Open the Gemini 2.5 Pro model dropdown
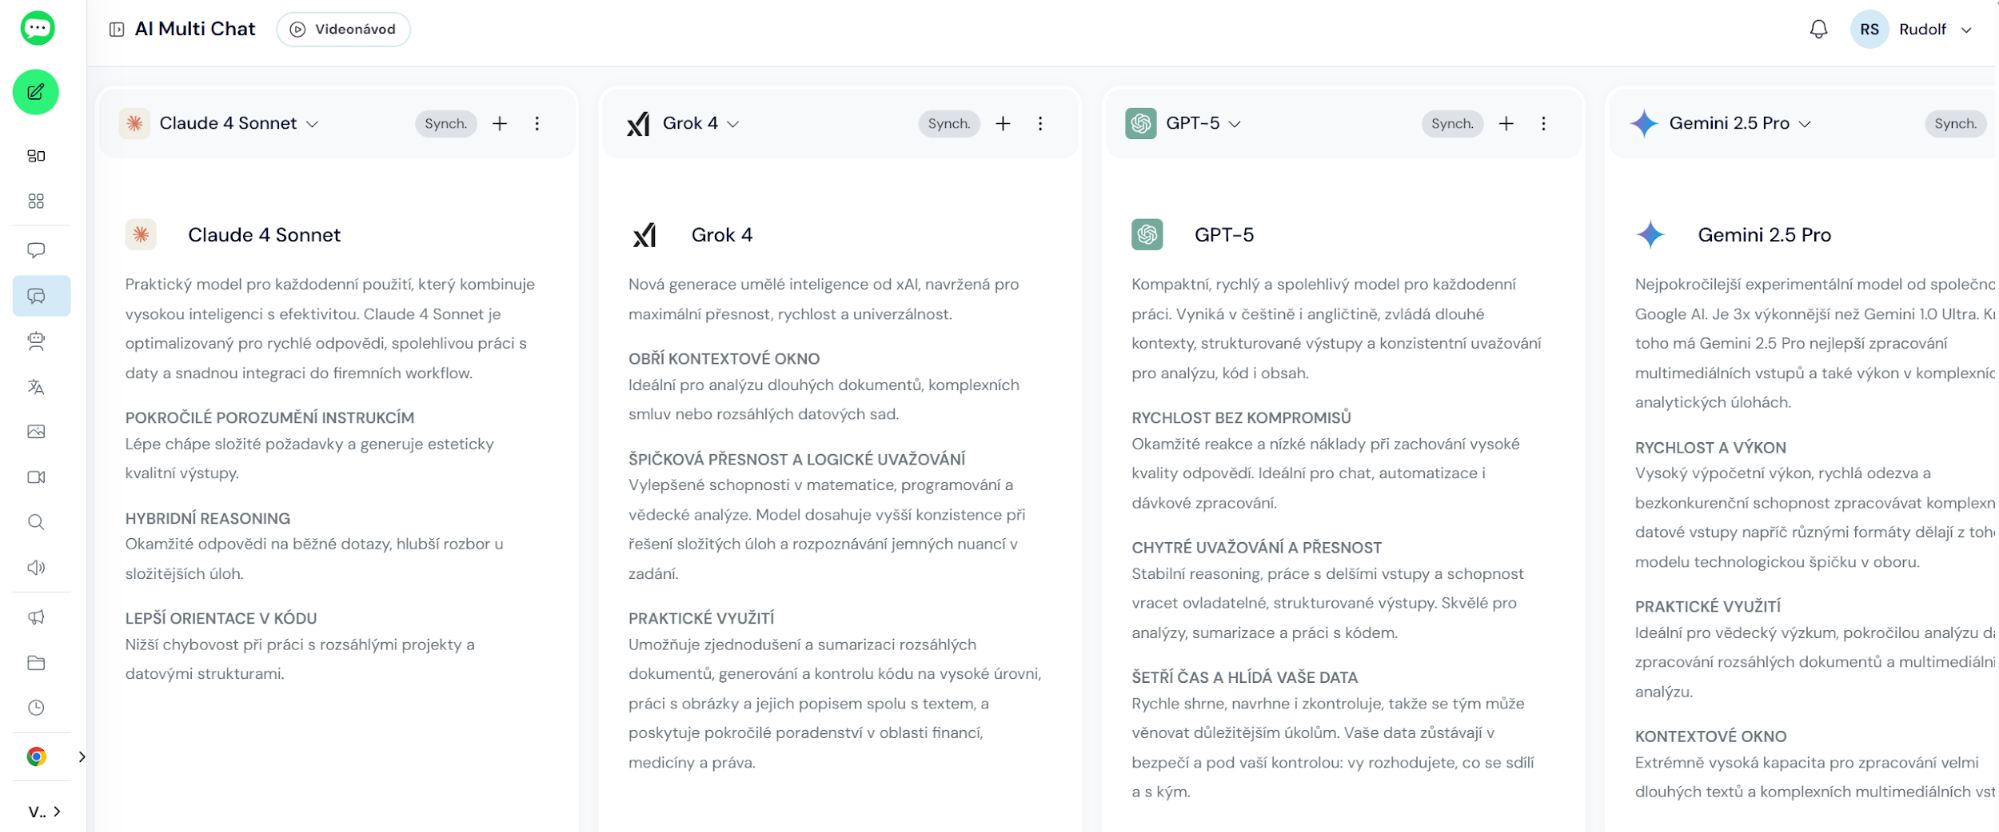This screenshot has width=1999, height=832. [1720, 123]
